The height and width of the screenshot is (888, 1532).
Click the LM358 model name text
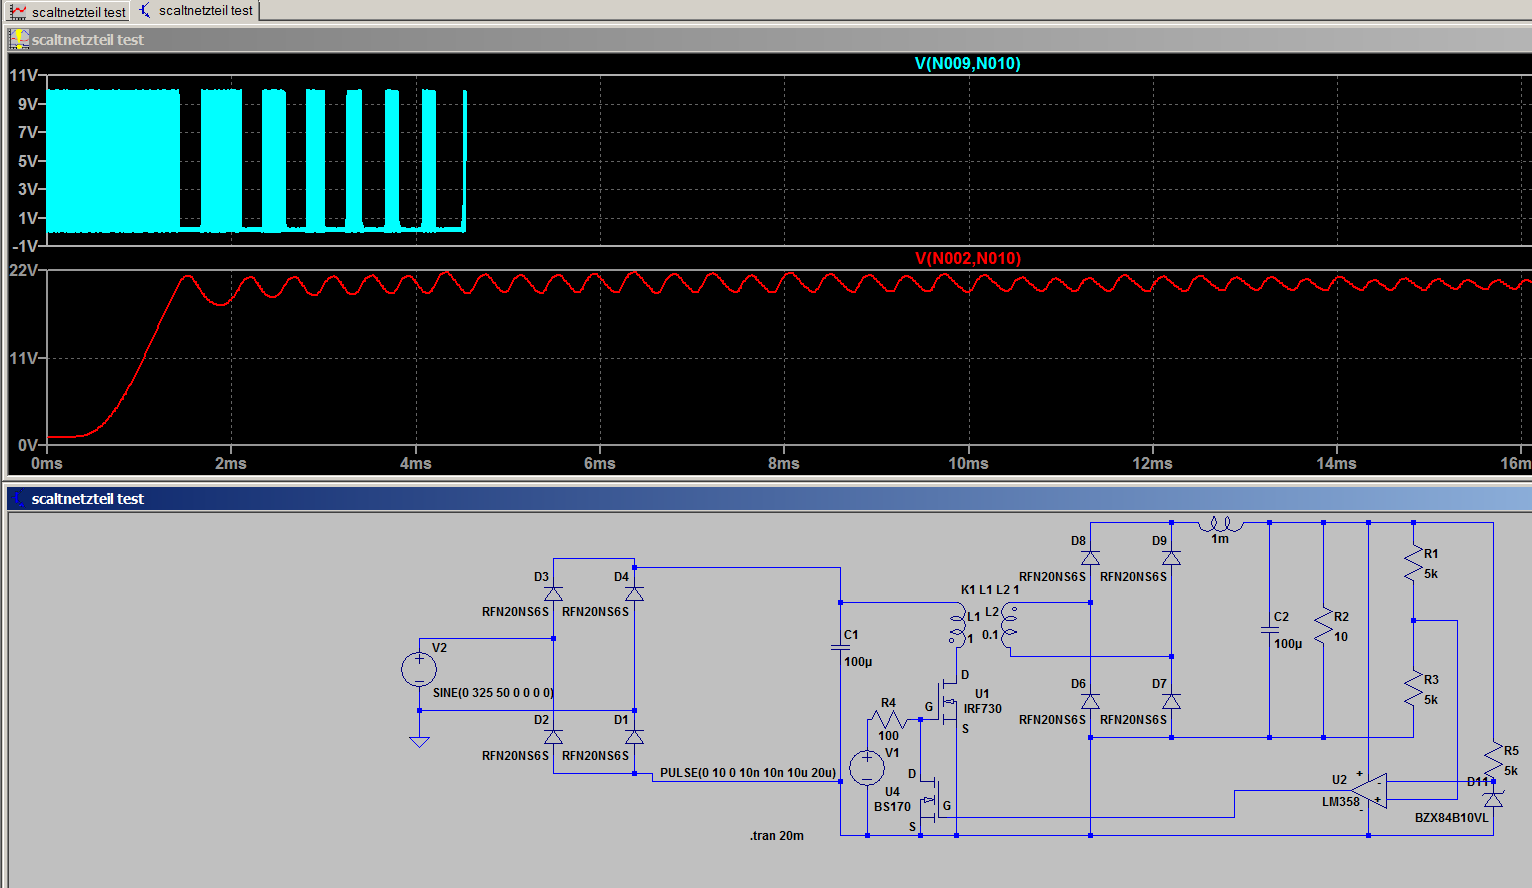pyautogui.click(x=1341, y=801)
